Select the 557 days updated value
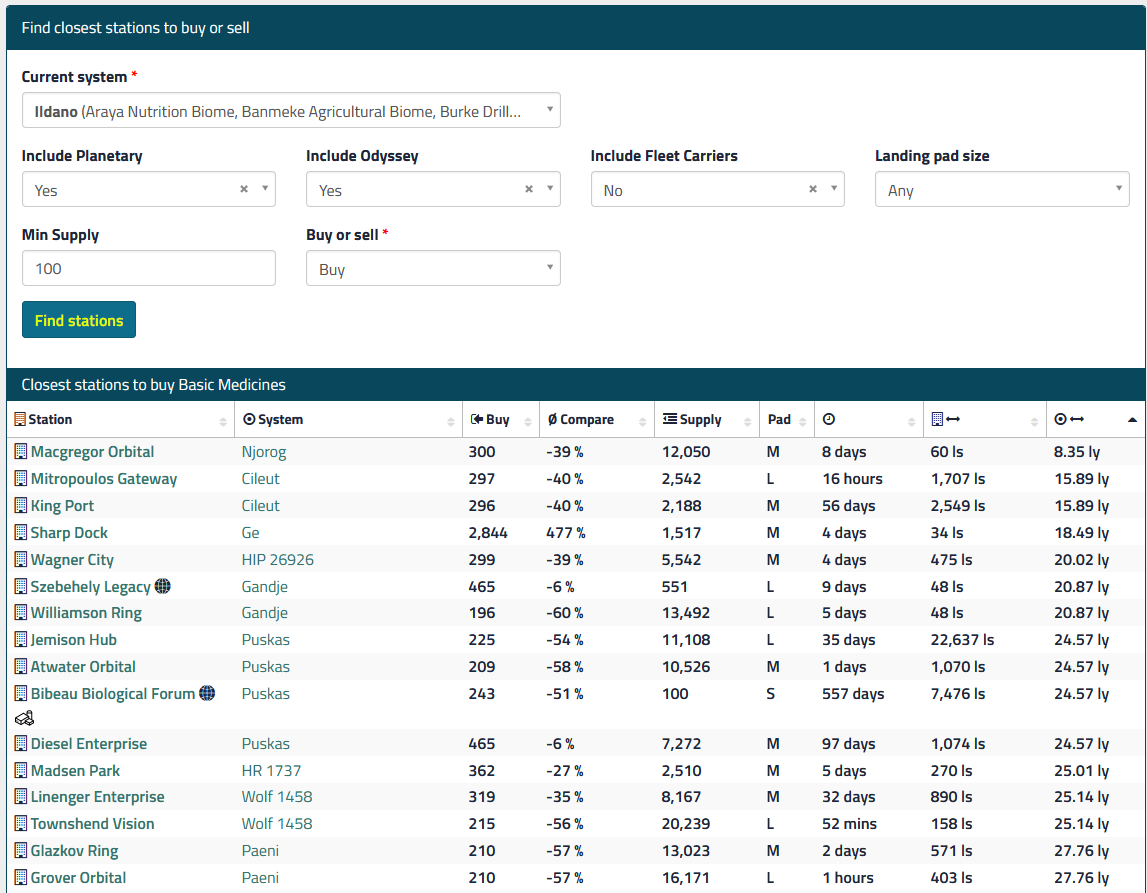The width and height of the screenshot is (1147, 893). point(853,693)
